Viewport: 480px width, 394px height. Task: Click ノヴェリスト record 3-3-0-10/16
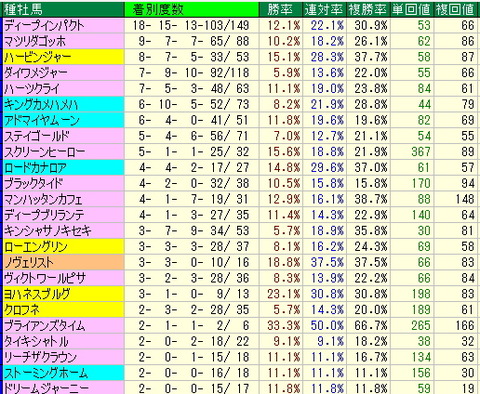point(194,262)
